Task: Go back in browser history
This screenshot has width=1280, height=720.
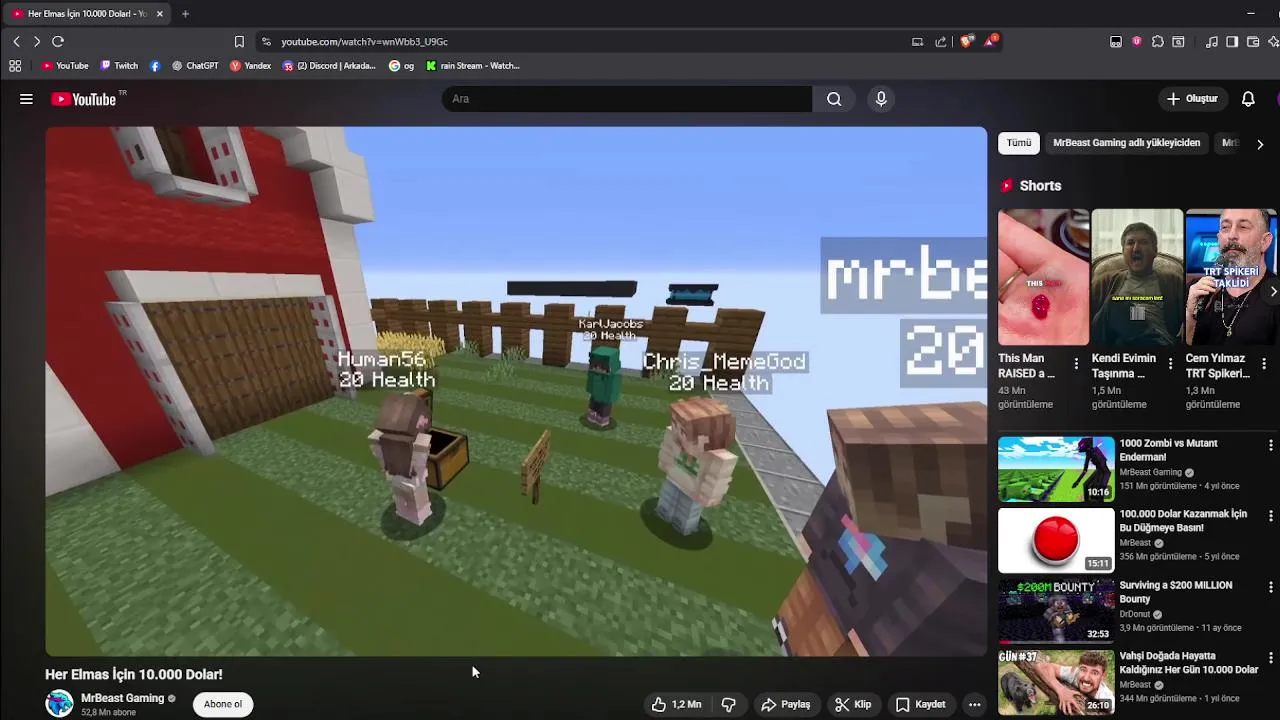Action: 16,41
